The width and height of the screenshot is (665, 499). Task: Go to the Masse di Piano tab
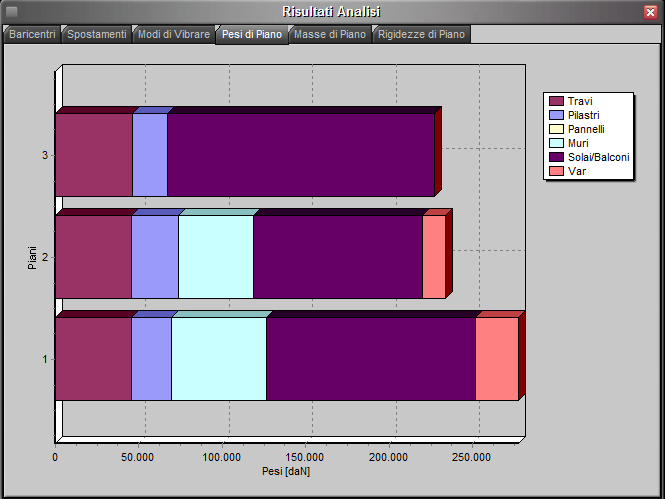click(330, 34)
